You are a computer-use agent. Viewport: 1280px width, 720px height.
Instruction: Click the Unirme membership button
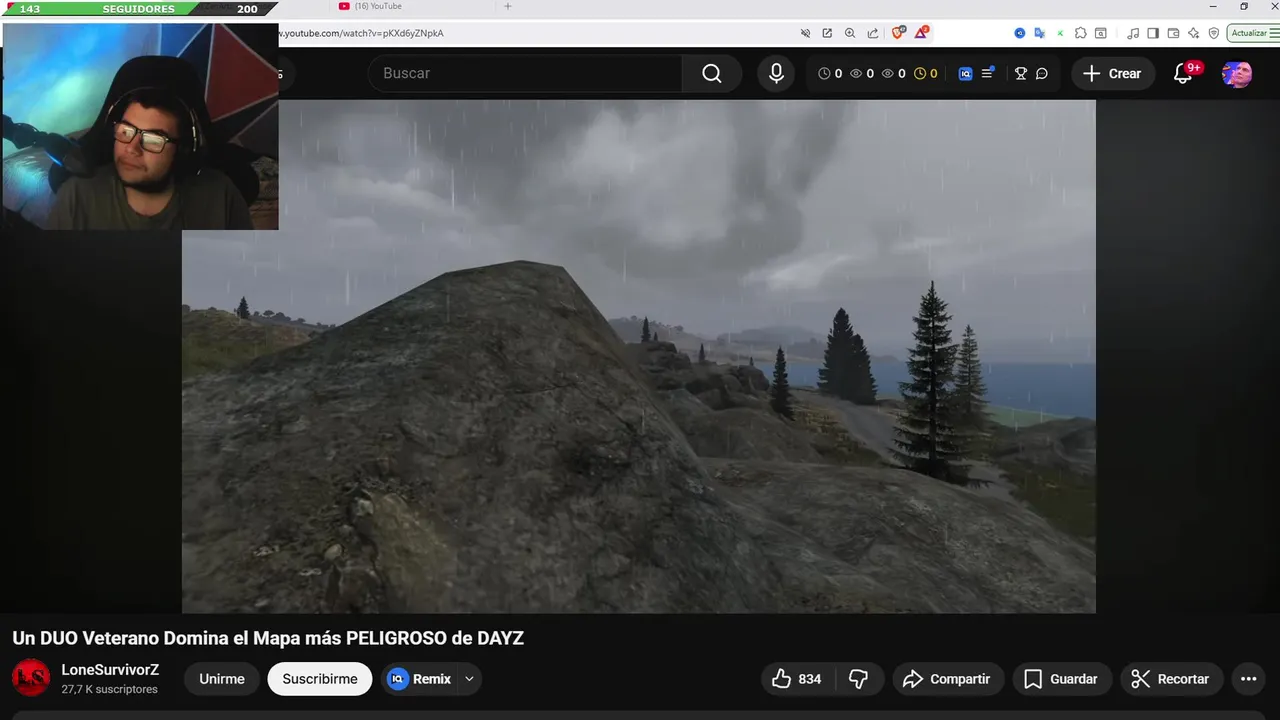coord(222,679)
